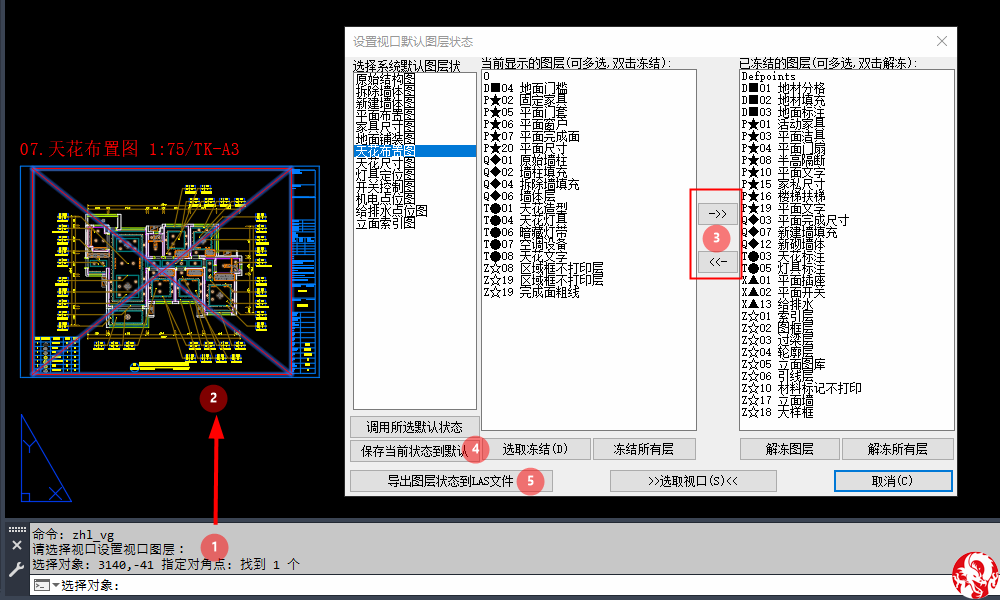
Task: Click 保存当前状态到默认 button
Action: pyautogui.click(x=411, y=450)
